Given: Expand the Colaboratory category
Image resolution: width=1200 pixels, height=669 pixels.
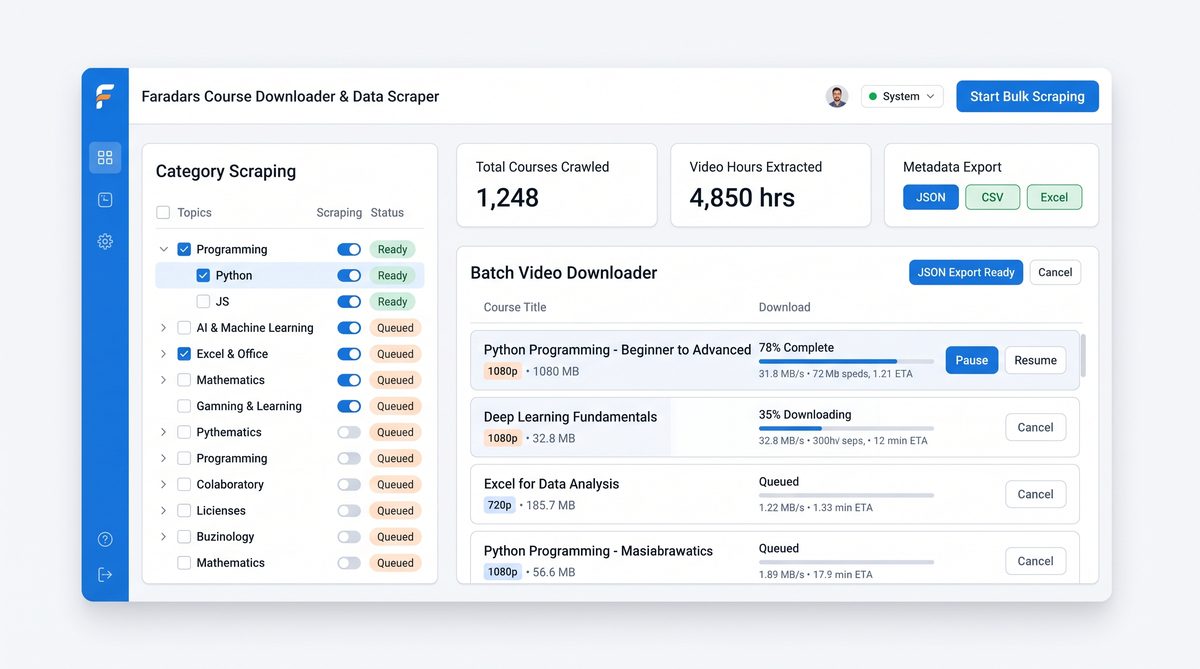Looking at the screenshot, I should click(x=163, y=484).
